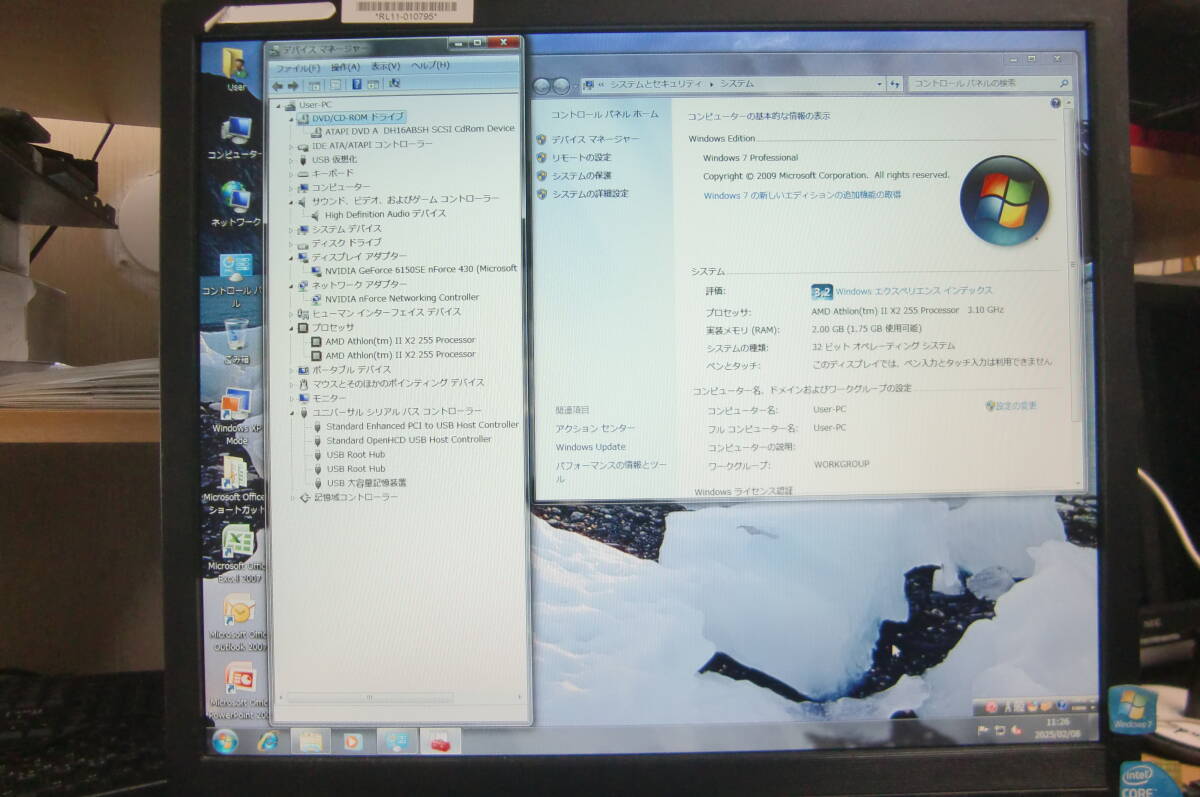Select the USB 大容量記憶装置 entry
Viewport: 1200px width, 797px height.
tap(359, 483)
